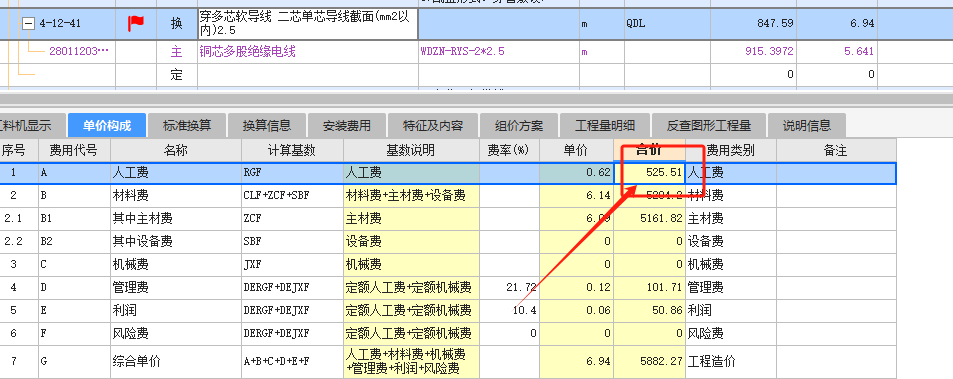Click the 费率(%) column header

509,150
